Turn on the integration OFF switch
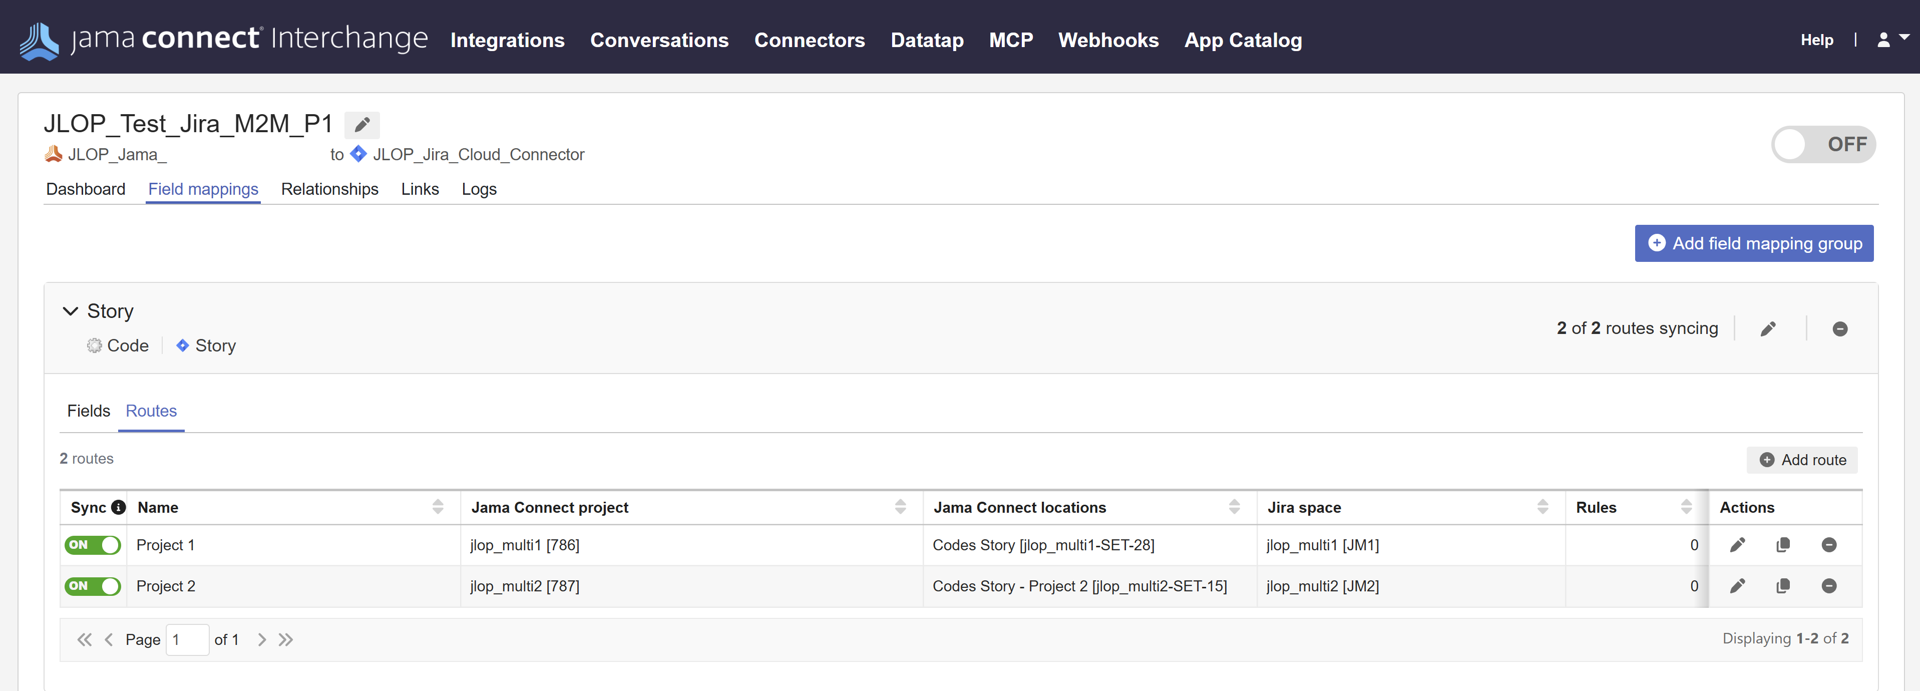Screen dimensions: 1920x691 click(1823, 144)
